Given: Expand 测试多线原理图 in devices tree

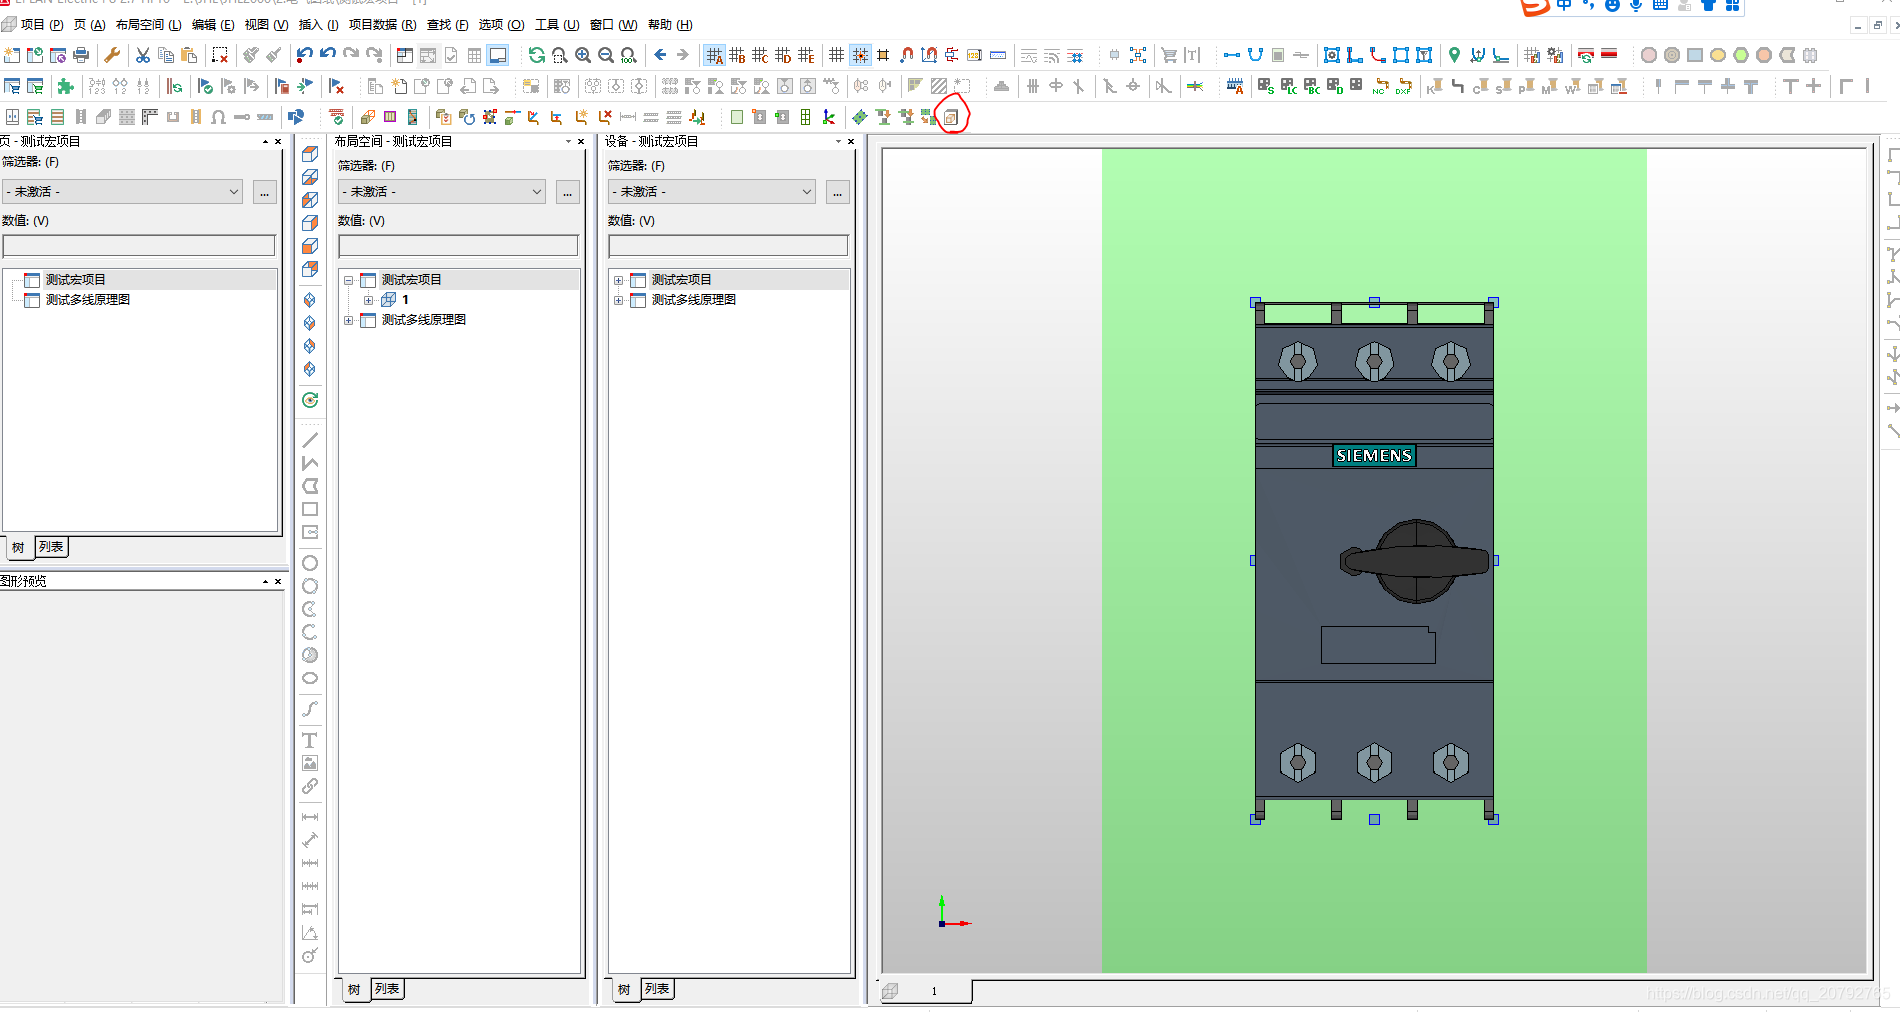Looking at the screenshot, I should point(619,300).
